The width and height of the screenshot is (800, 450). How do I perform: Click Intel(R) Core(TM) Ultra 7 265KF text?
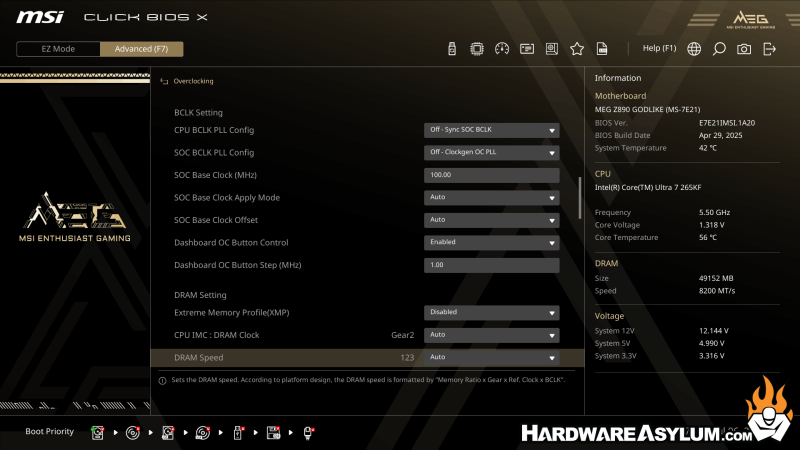point(648,187)
